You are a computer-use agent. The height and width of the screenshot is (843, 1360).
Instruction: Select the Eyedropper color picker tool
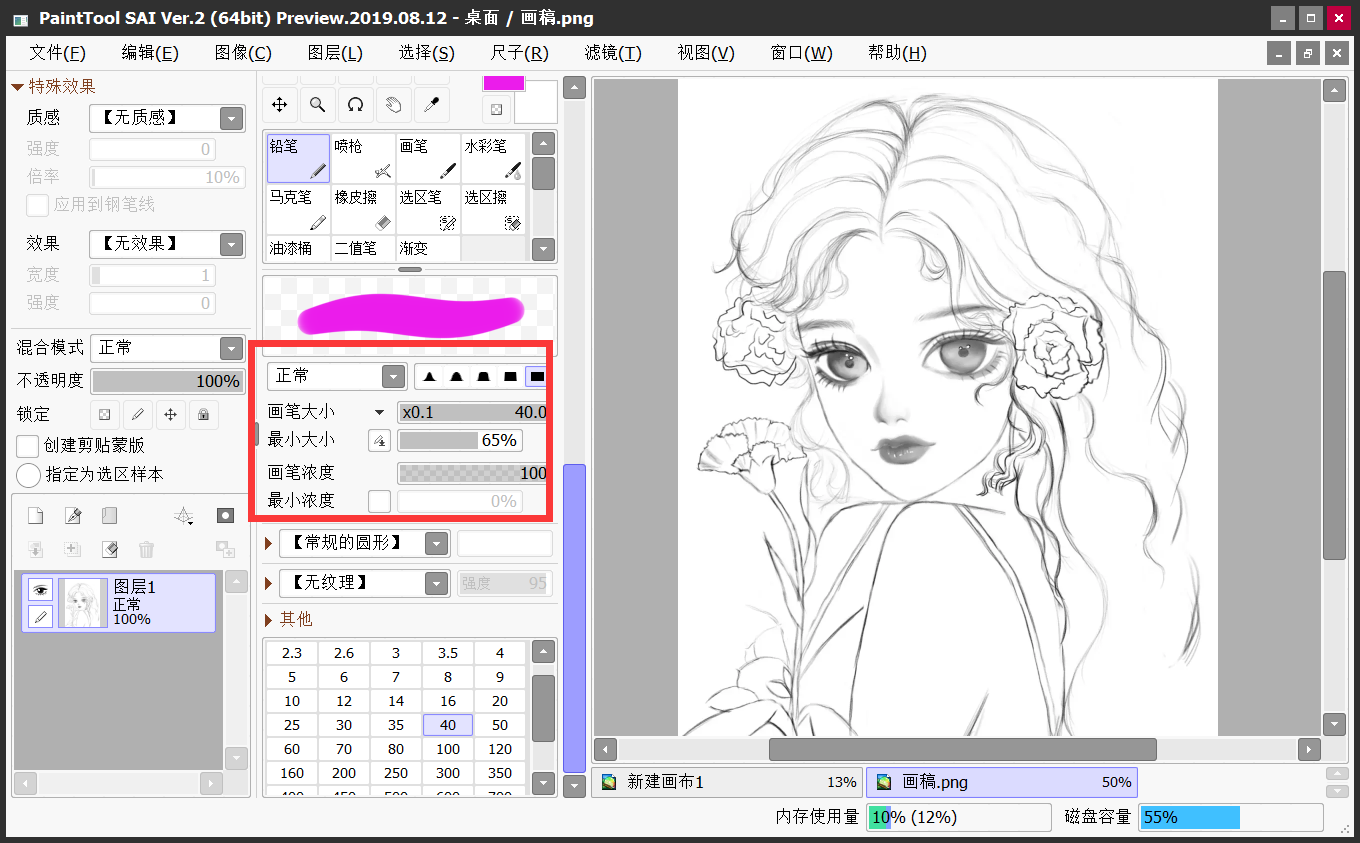431,104
